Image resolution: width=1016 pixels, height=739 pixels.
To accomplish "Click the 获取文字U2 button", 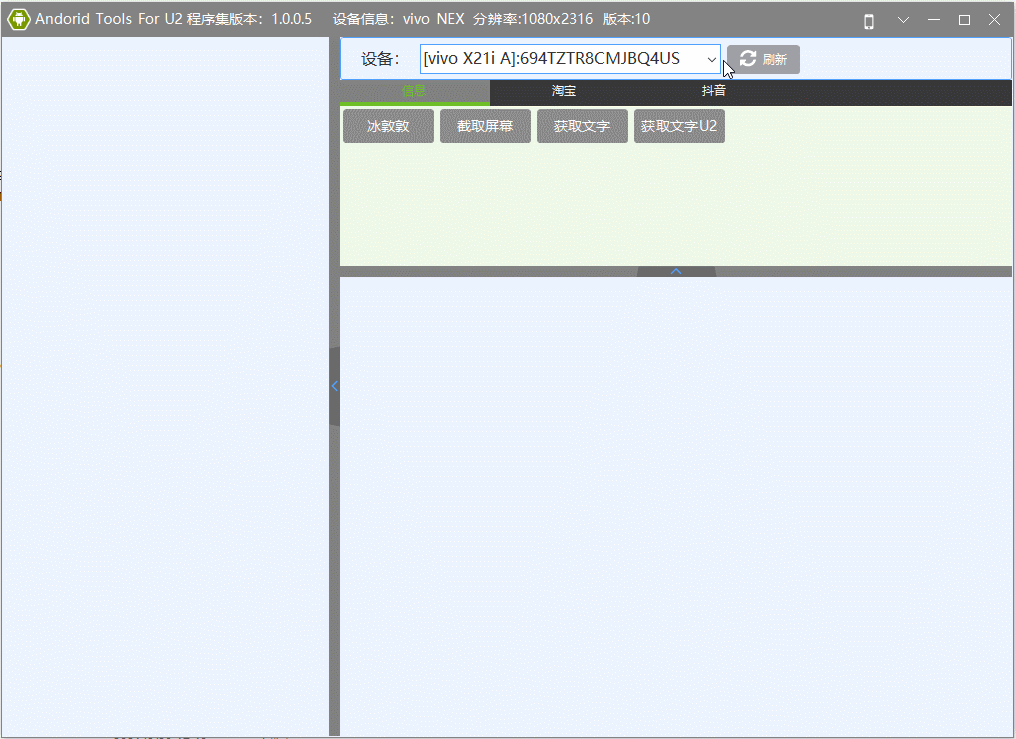I will [679, 126].
